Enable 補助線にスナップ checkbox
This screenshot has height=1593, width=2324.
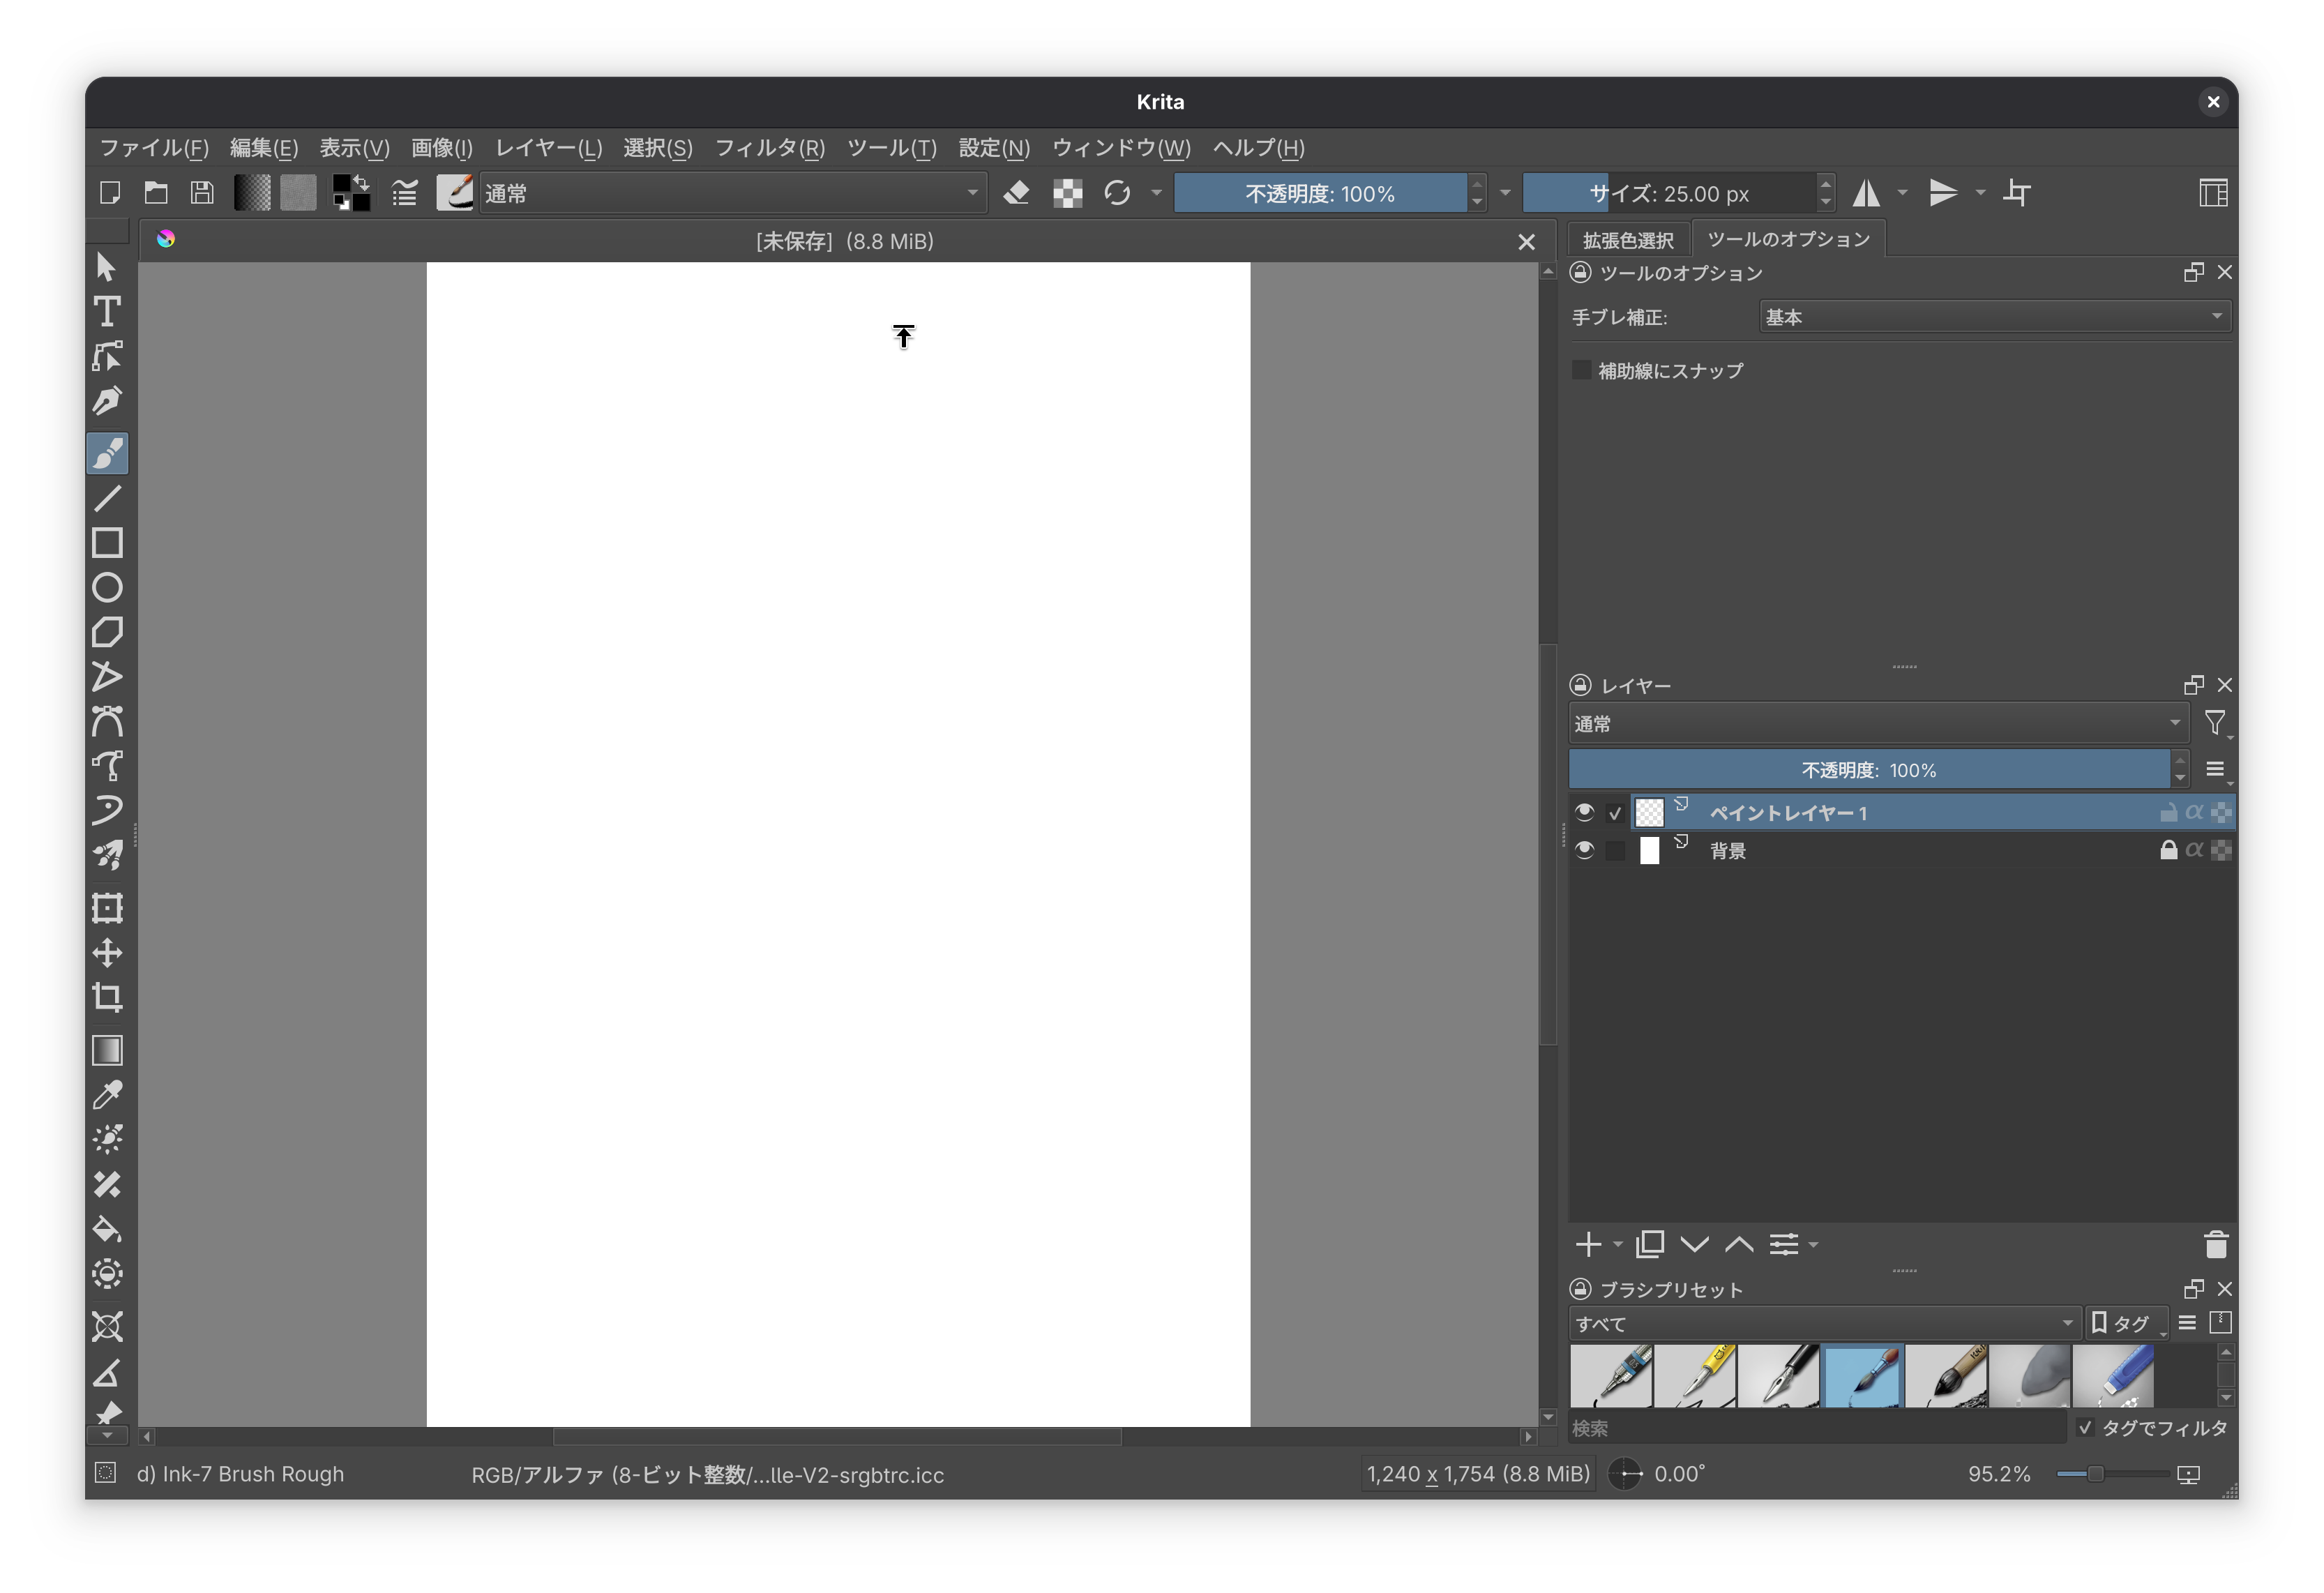click(1582, 370)
